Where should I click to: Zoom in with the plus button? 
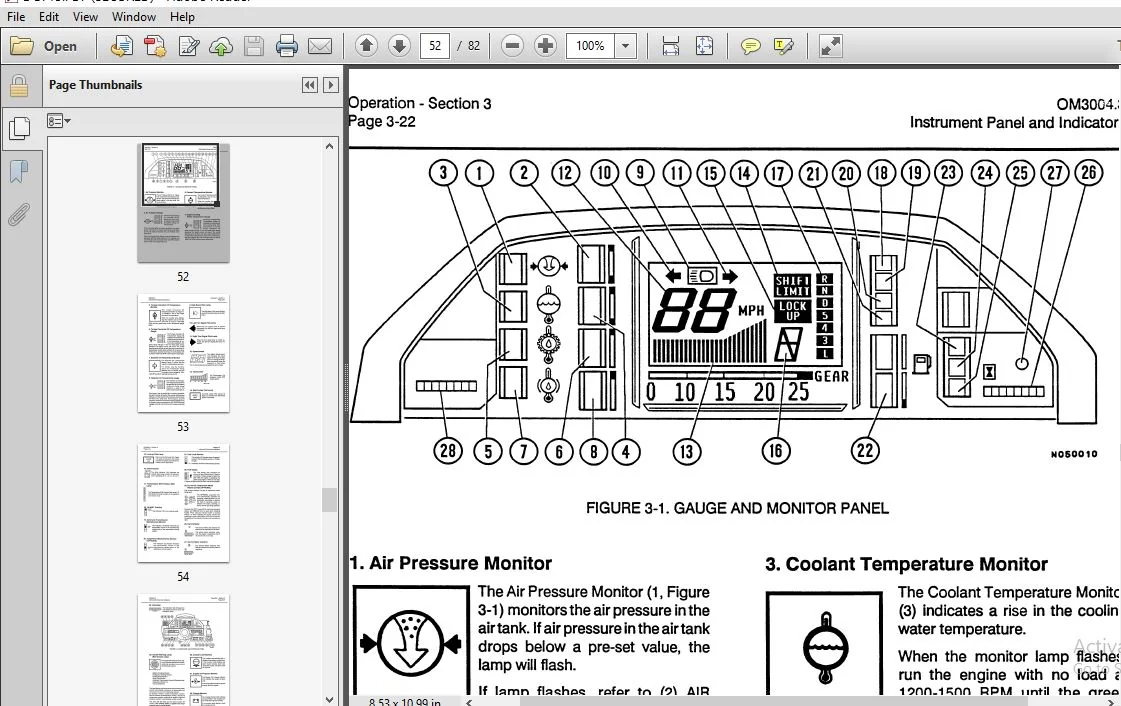click(x=545, y=46)
